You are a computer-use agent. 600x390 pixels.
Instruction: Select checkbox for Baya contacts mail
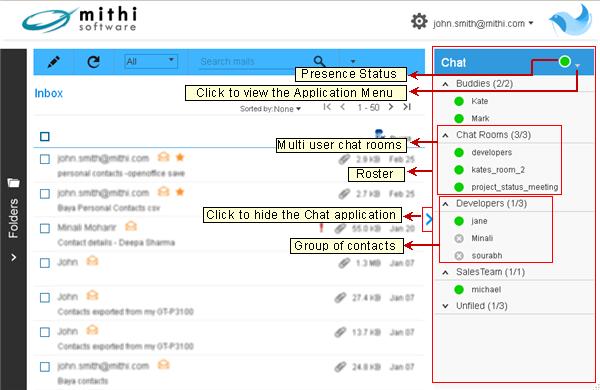[x=45, y=367]
